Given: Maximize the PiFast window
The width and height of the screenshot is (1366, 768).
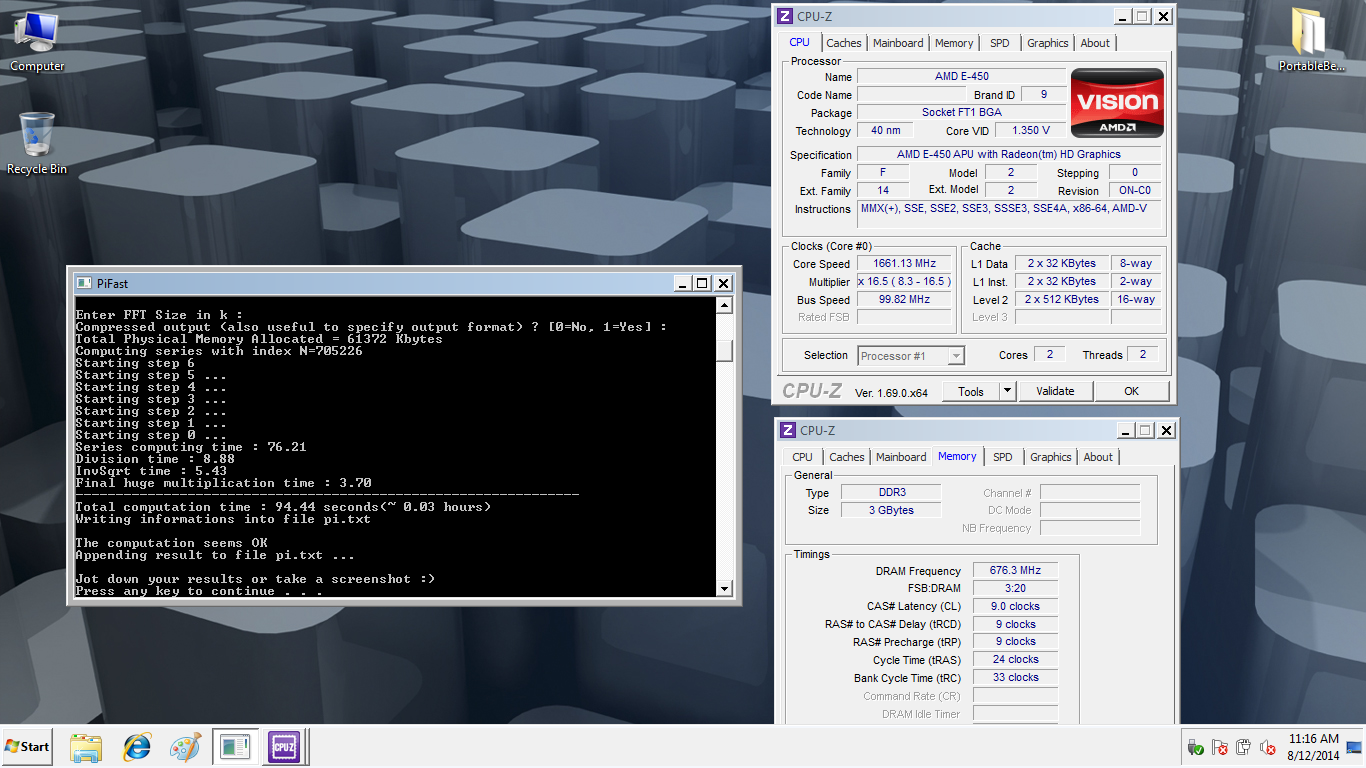Looking at the screenshot, I should tap(702, 283).
